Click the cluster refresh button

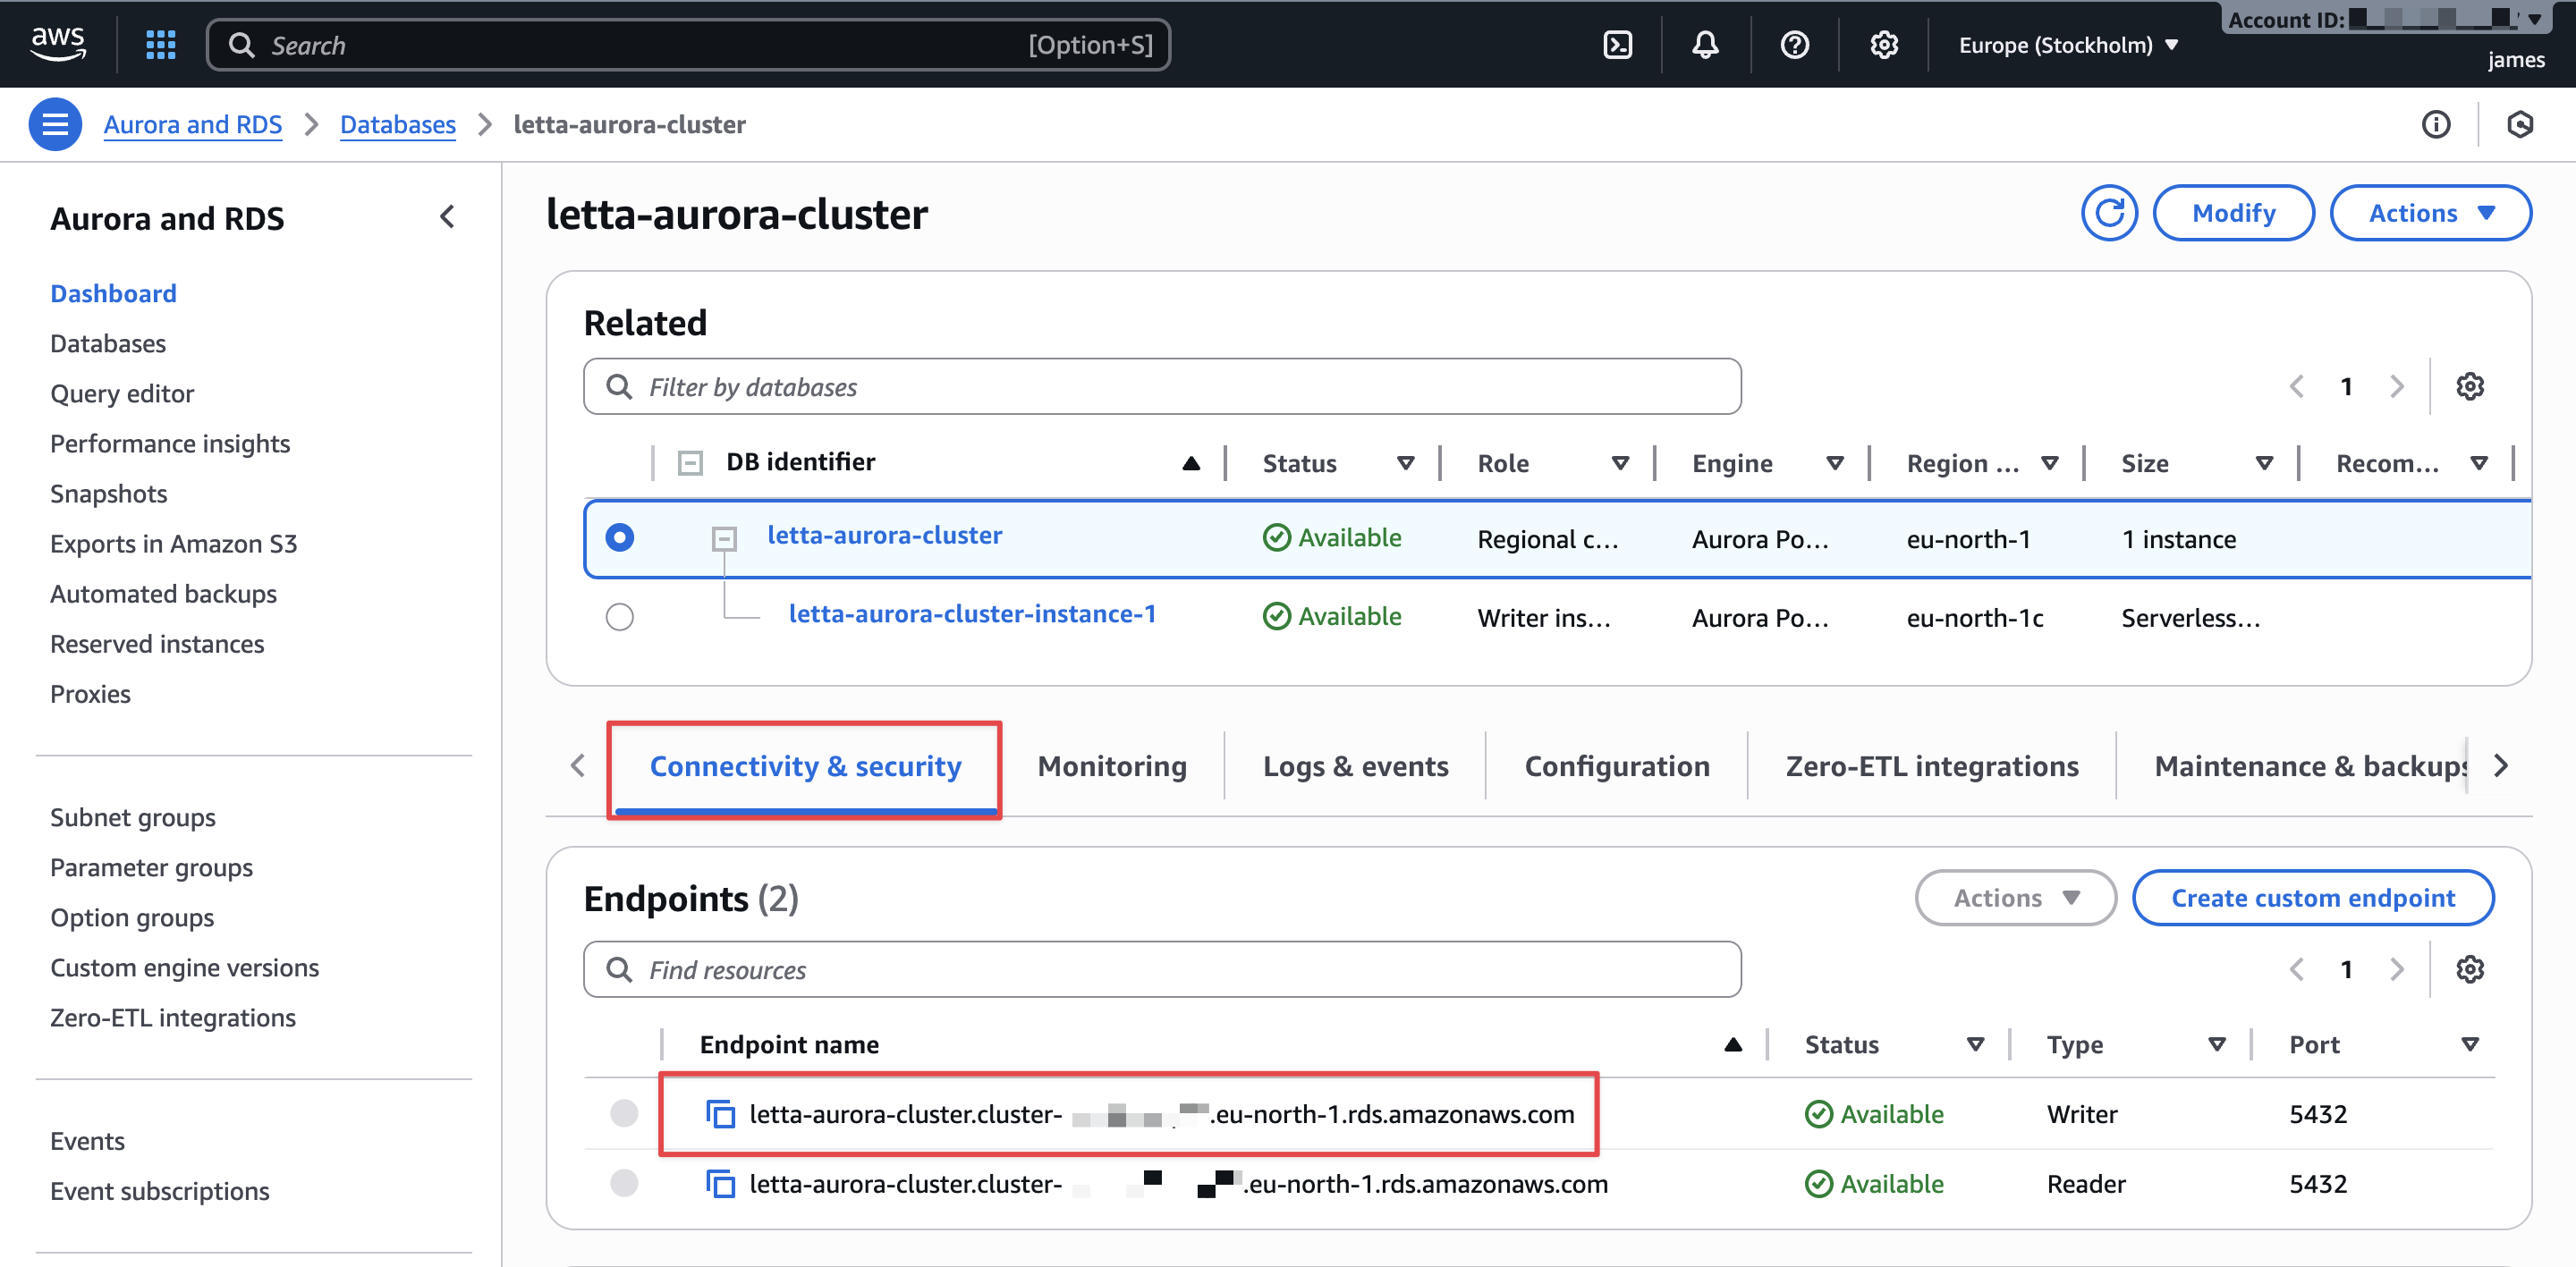tap(2109, 213)
